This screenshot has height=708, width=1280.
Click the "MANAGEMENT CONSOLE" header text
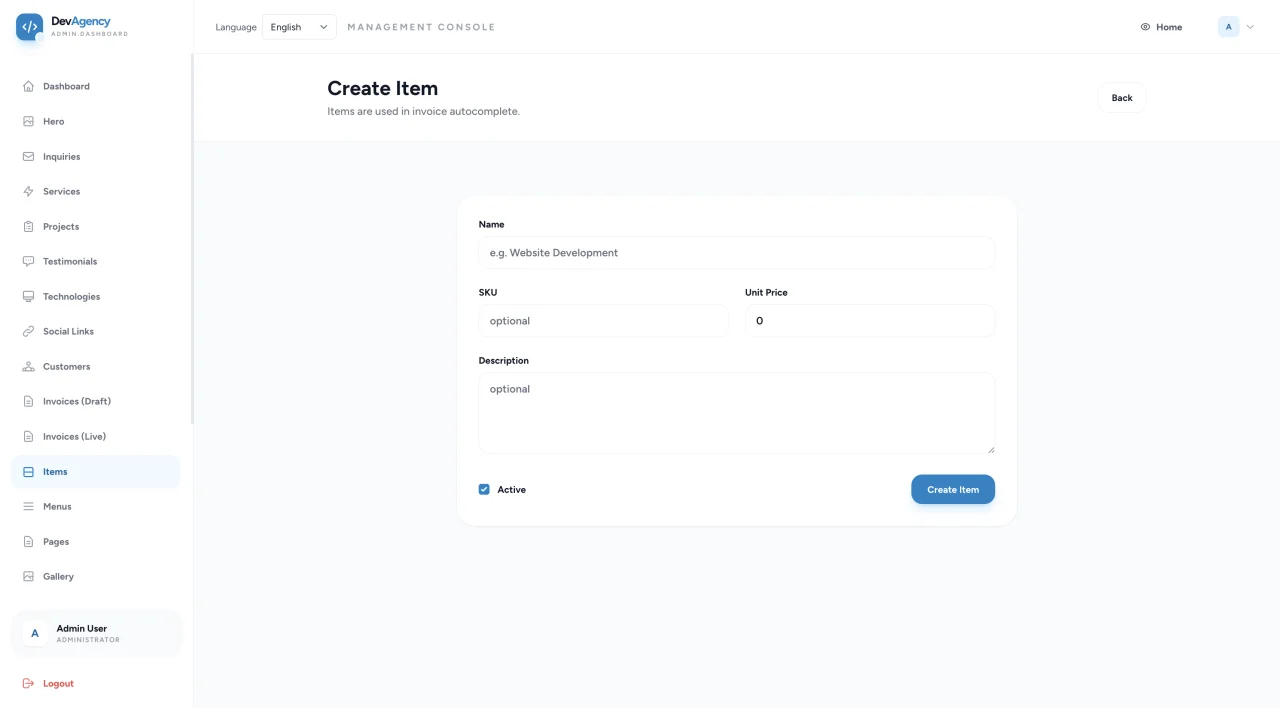[x=421, y=27]
